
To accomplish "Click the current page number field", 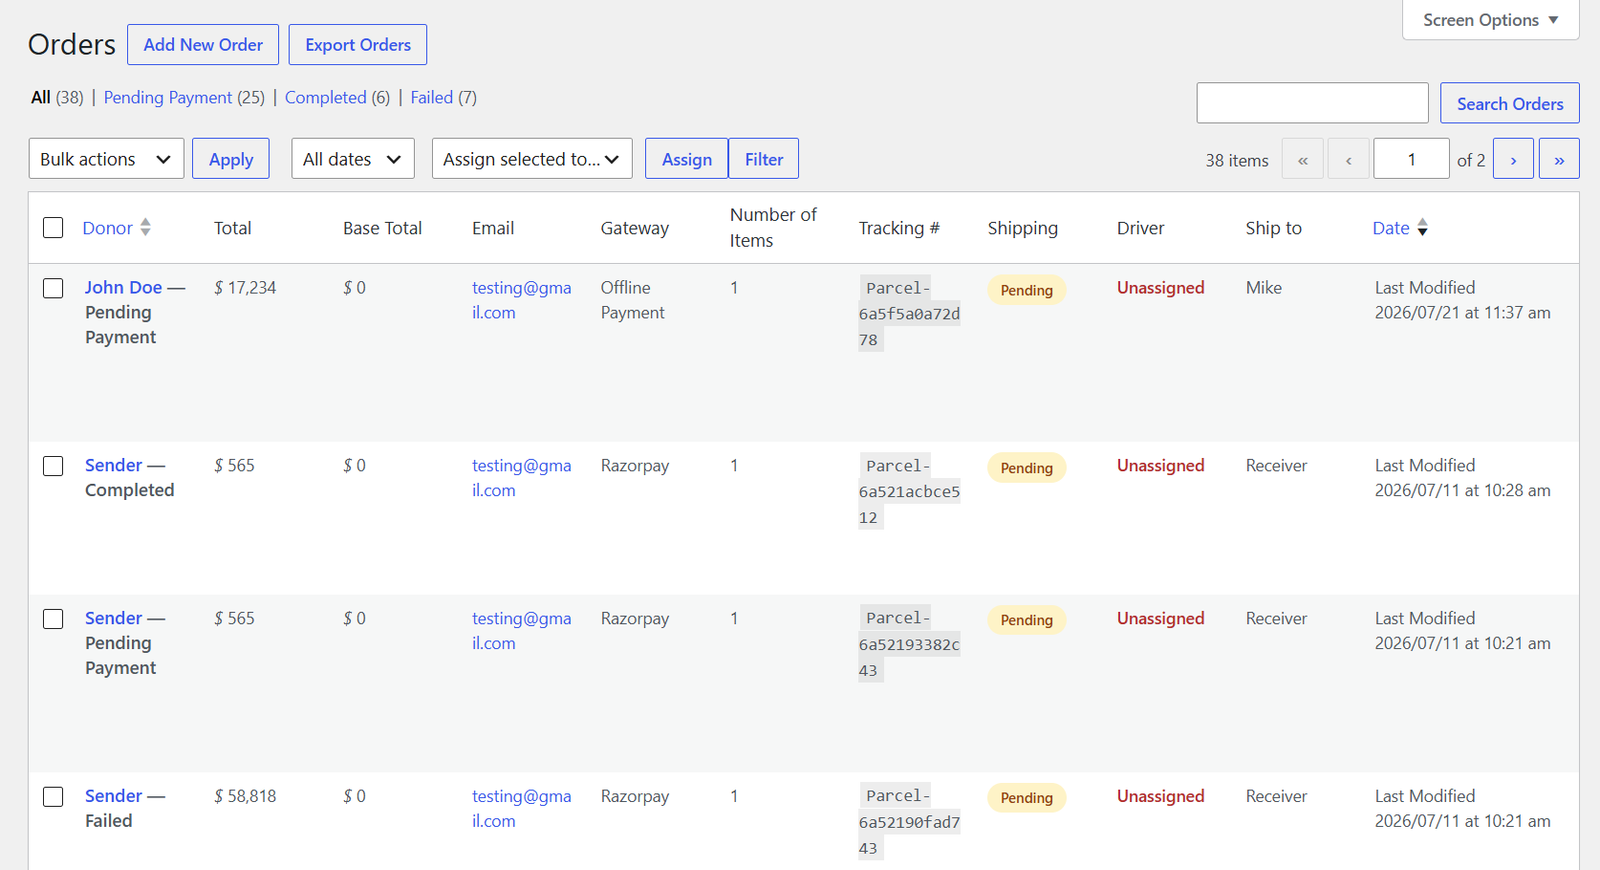I will 1412,159.
